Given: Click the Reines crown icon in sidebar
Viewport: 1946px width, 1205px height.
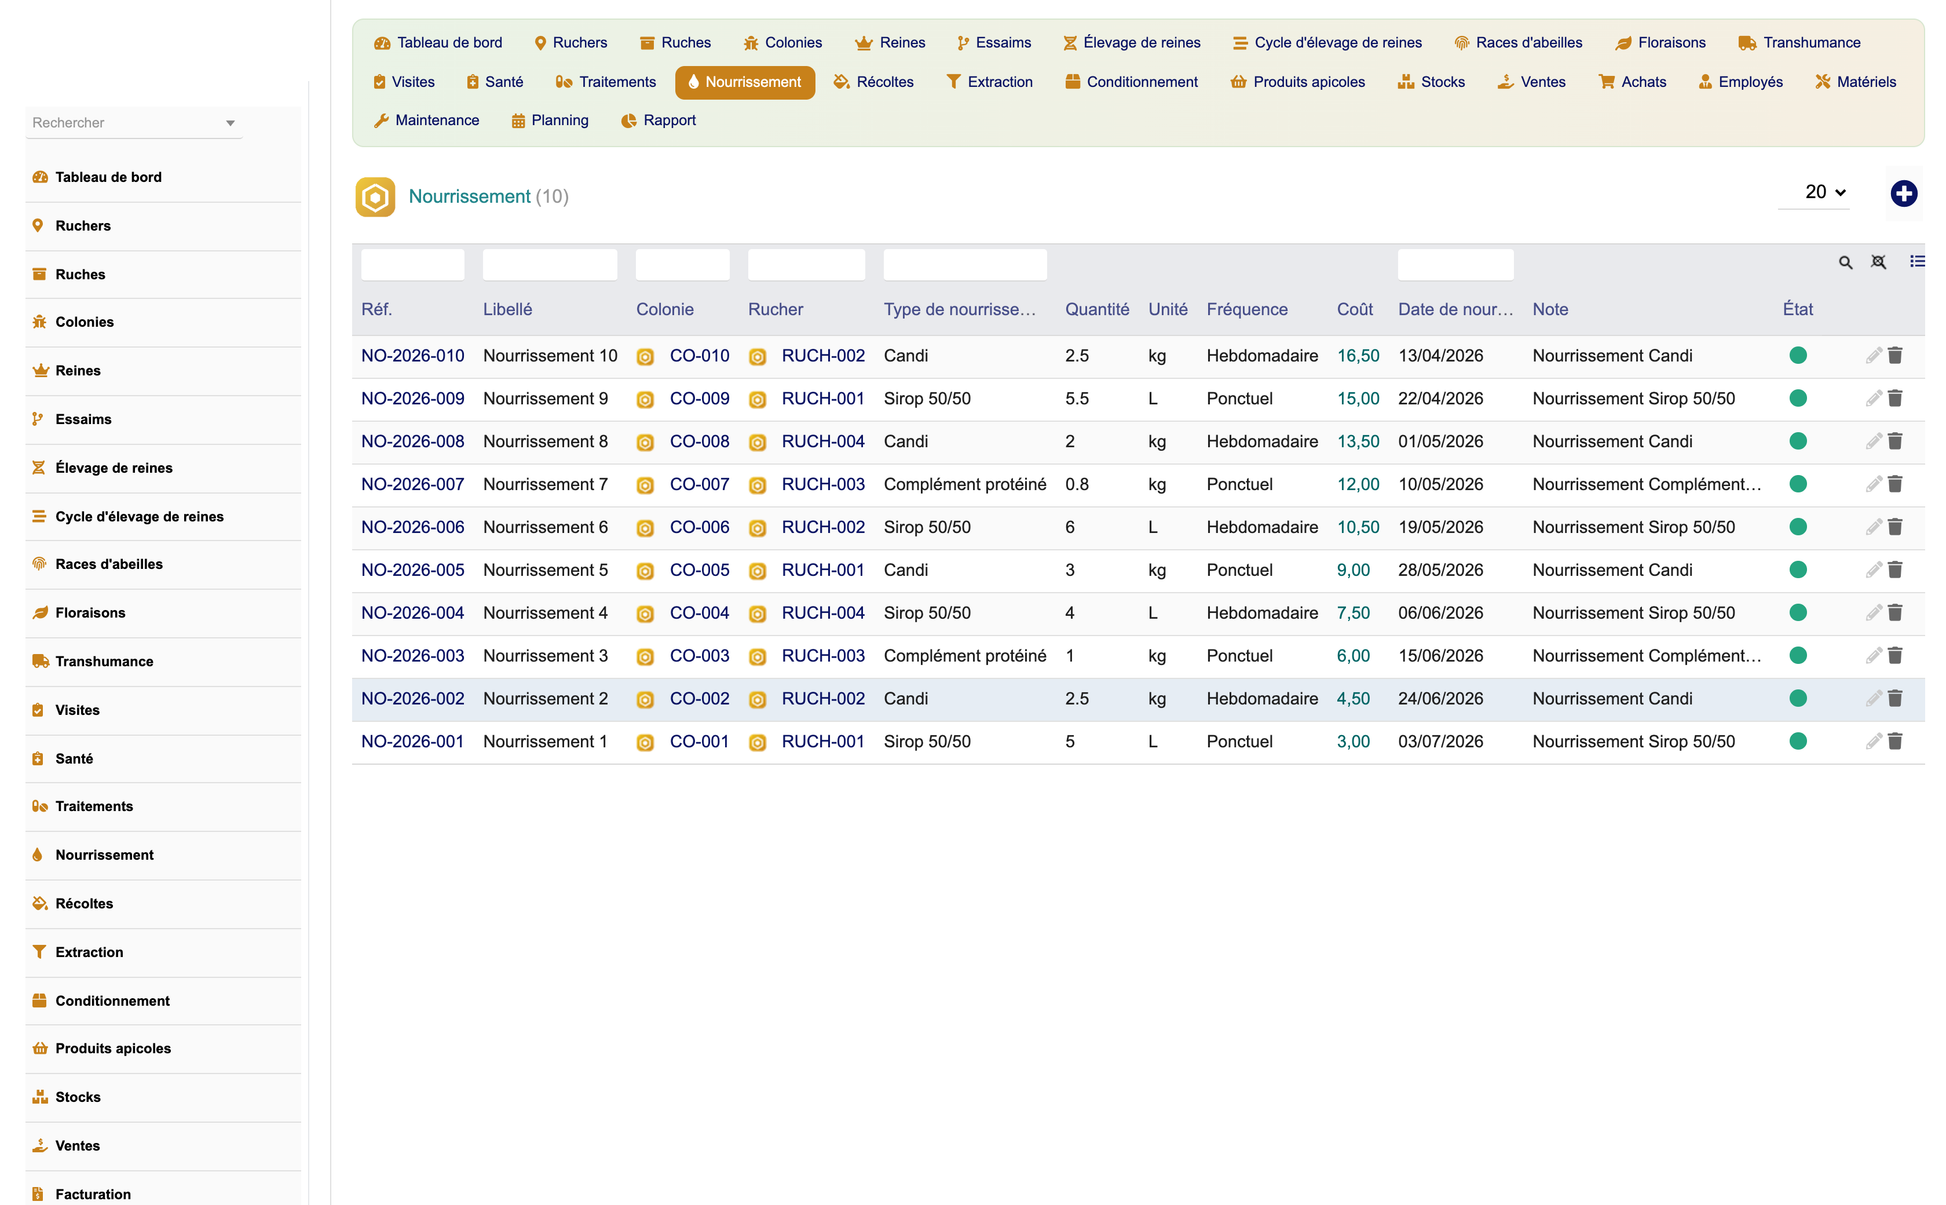Looking at the screenshot, I should [40, 370].
